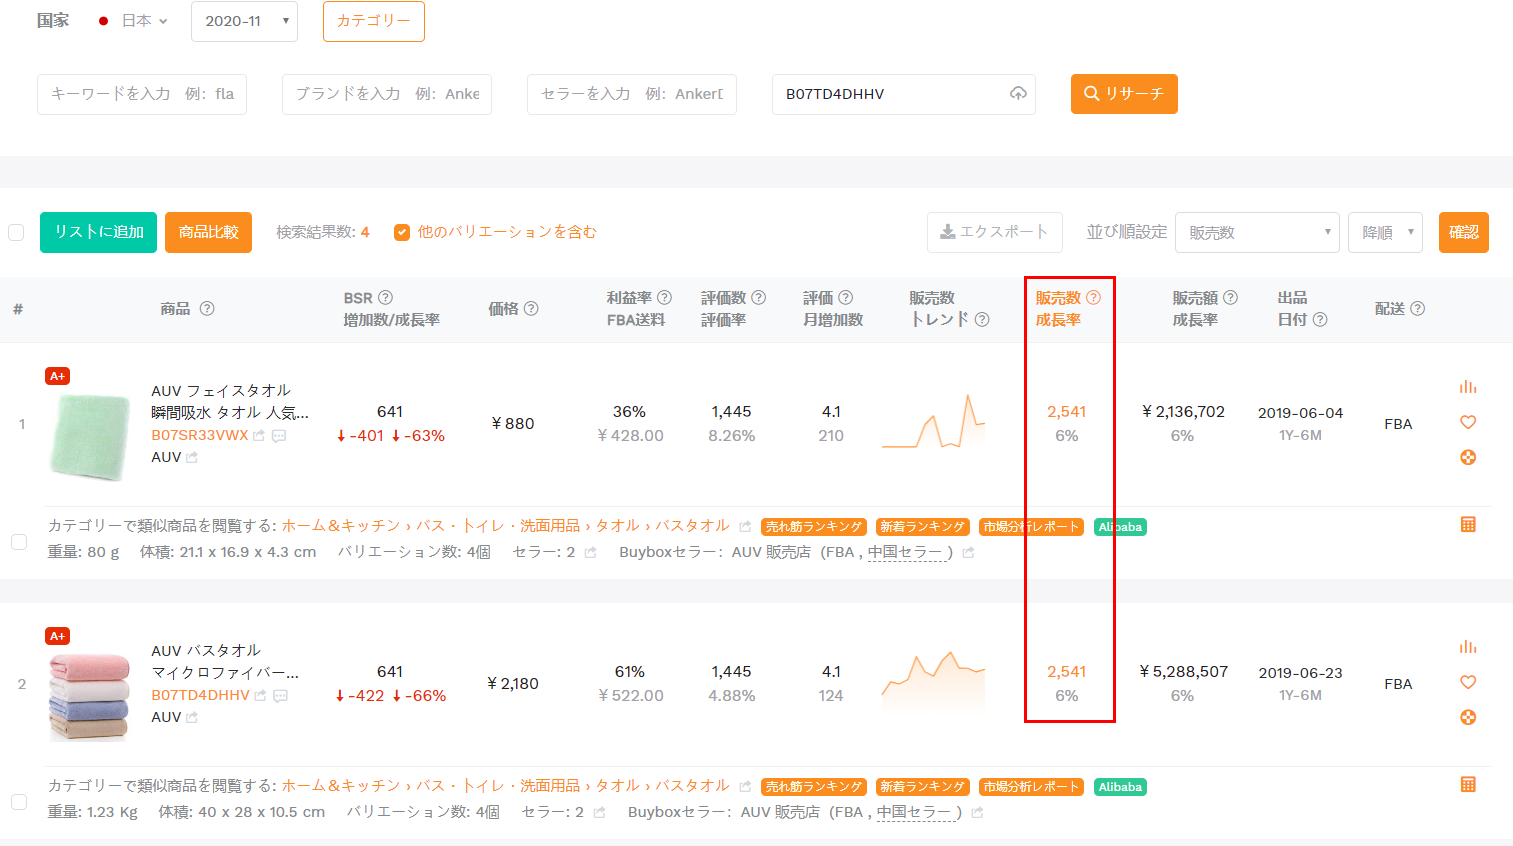Open the 日本 country dropdown
Image resolution: width=1513 pixels, height=846 pixels.
point(134,20)
